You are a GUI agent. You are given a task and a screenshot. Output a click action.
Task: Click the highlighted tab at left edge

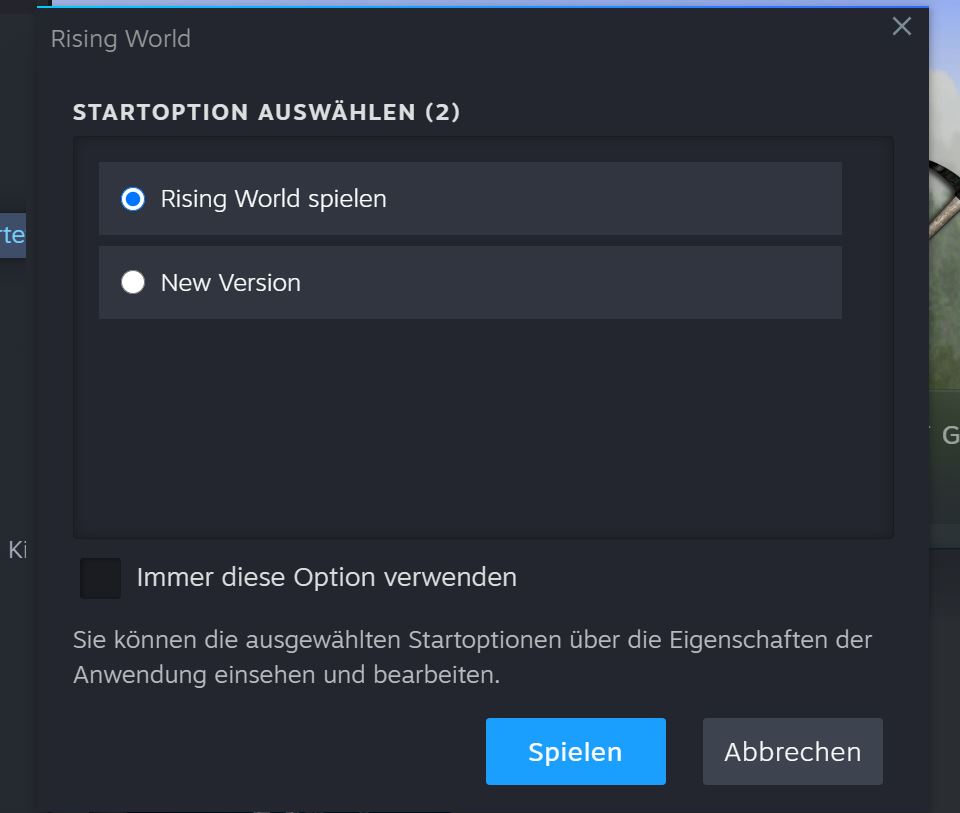[x=12, y=236]
